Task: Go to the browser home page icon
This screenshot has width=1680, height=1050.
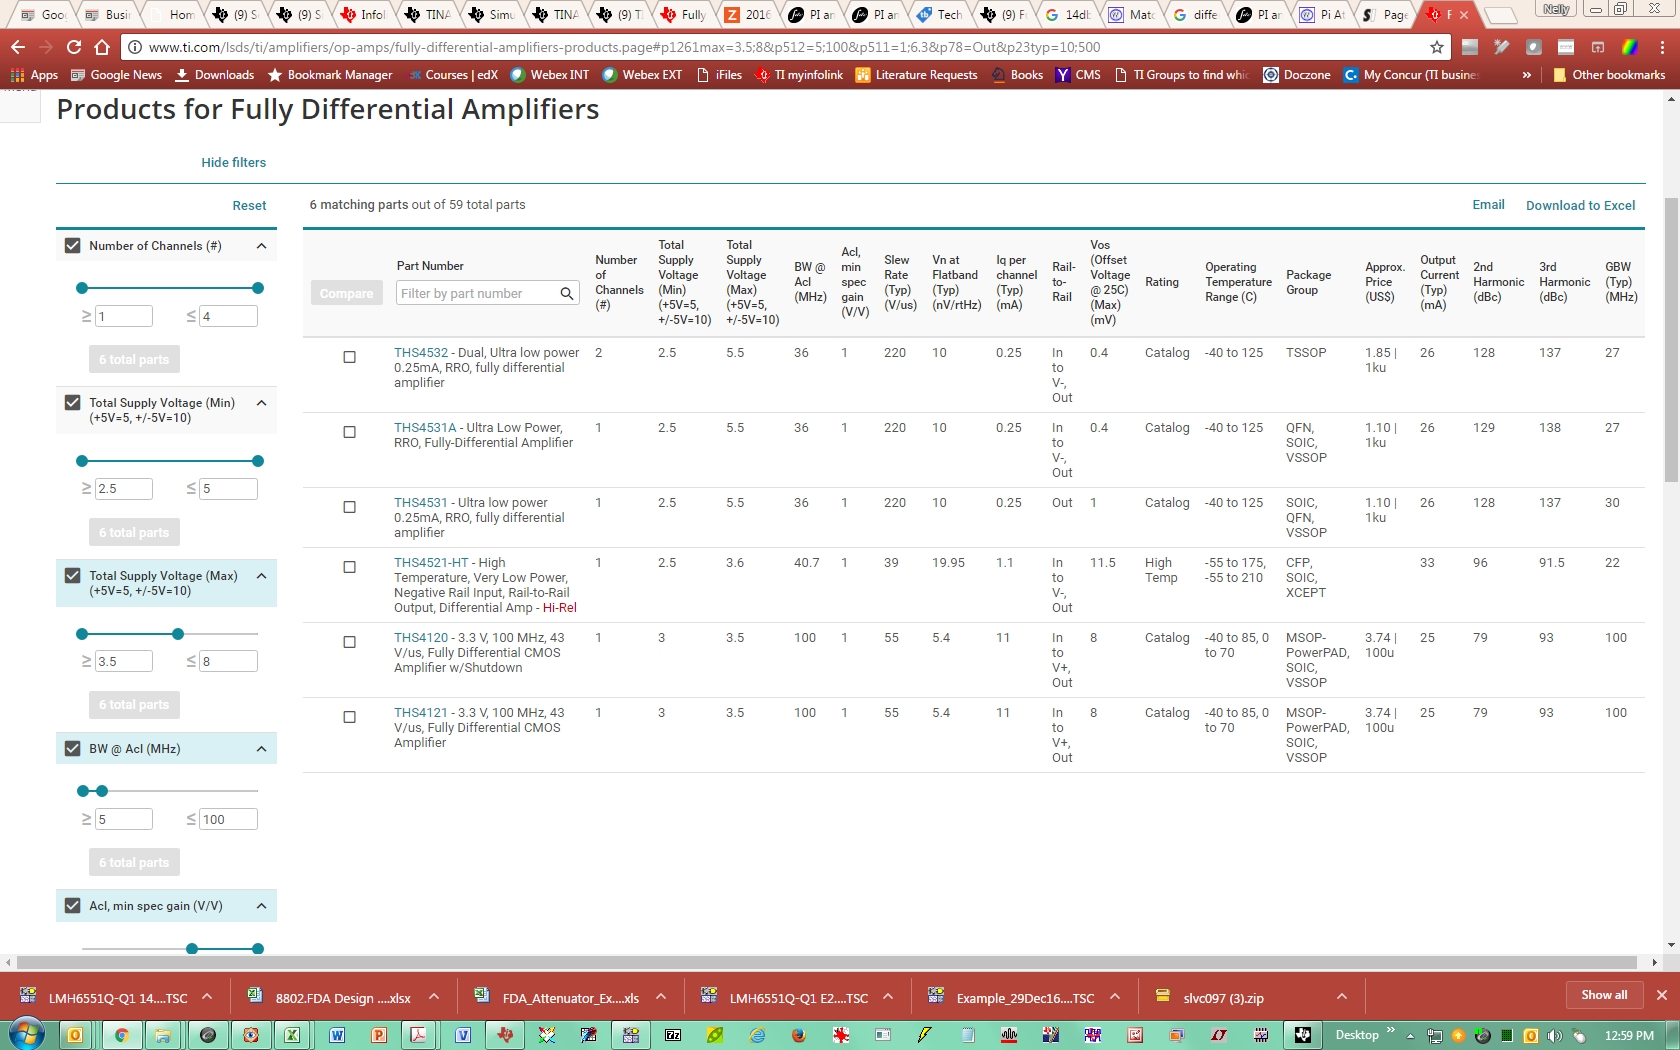Action: (x=102, y=47)
